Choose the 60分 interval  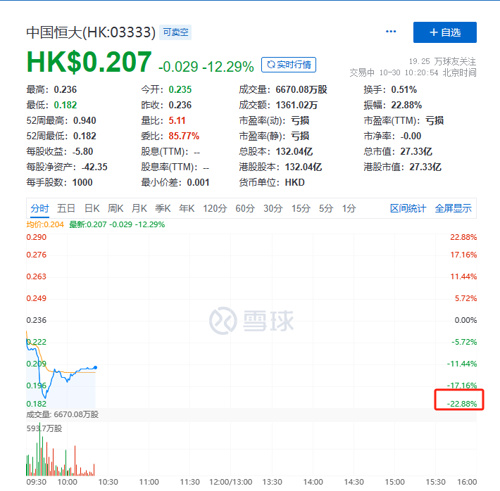pyautogui.click(x=245, y=209)
